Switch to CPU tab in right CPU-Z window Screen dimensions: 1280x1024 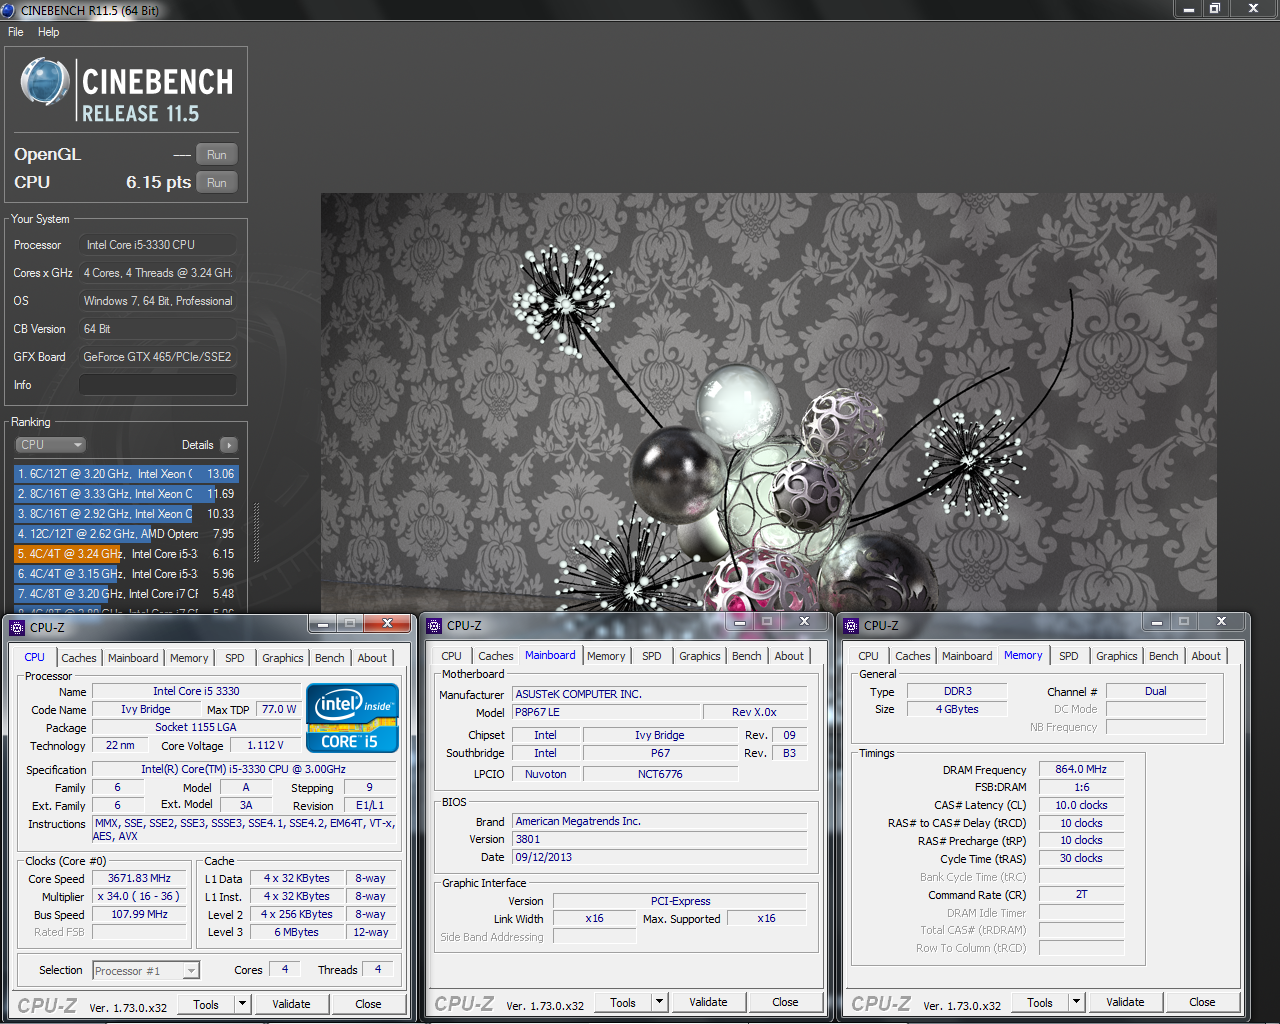click(868, 656)
